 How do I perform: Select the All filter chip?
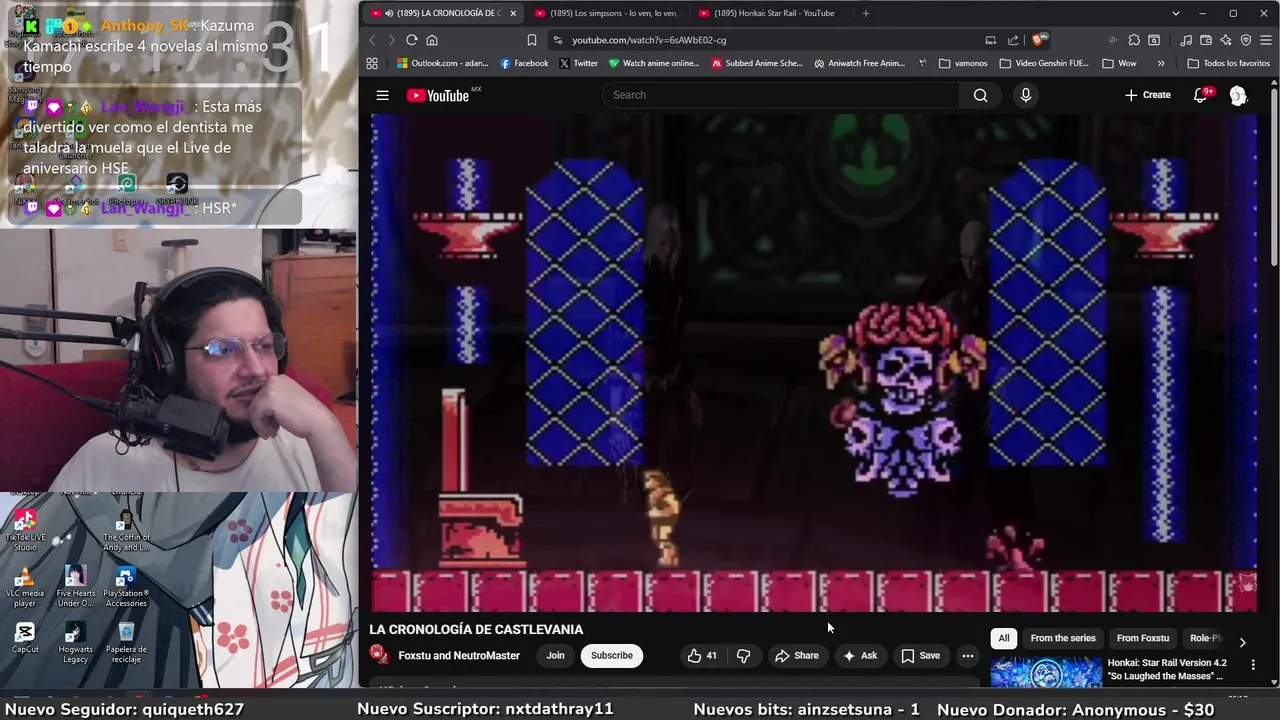1004,638
